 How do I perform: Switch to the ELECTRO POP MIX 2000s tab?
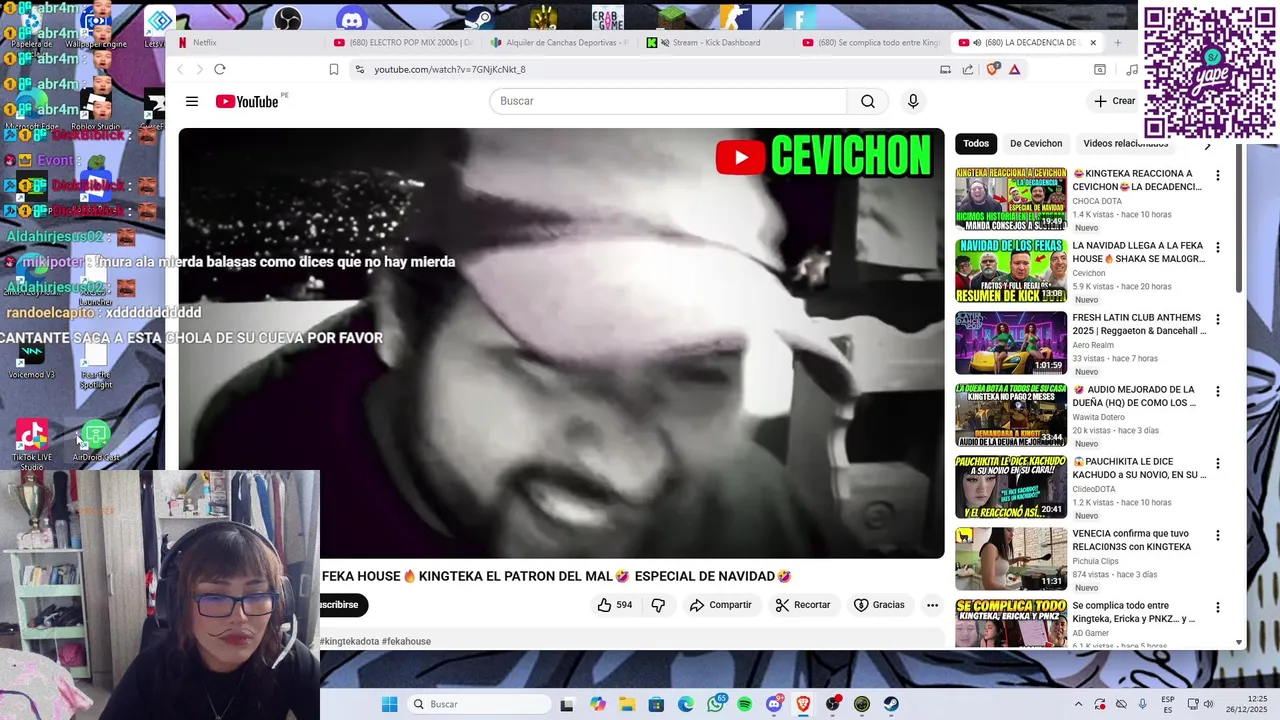pos(402,43)
